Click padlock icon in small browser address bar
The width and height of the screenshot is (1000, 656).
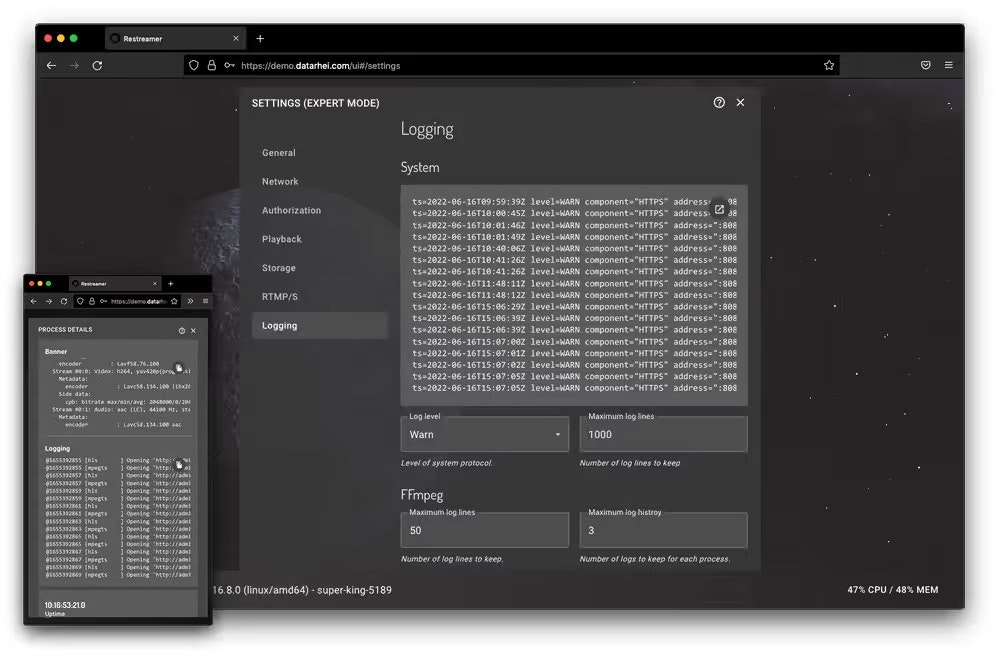[x=92, y=302]
